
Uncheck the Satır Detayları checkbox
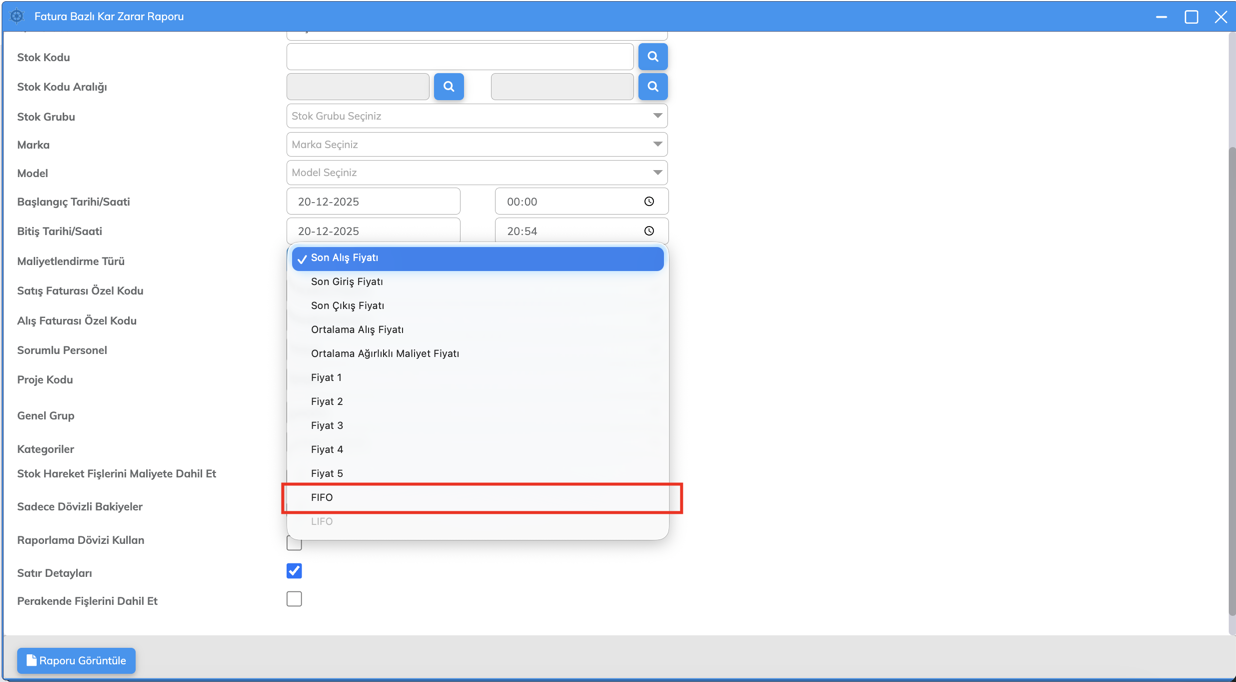(x=294, y=571)
